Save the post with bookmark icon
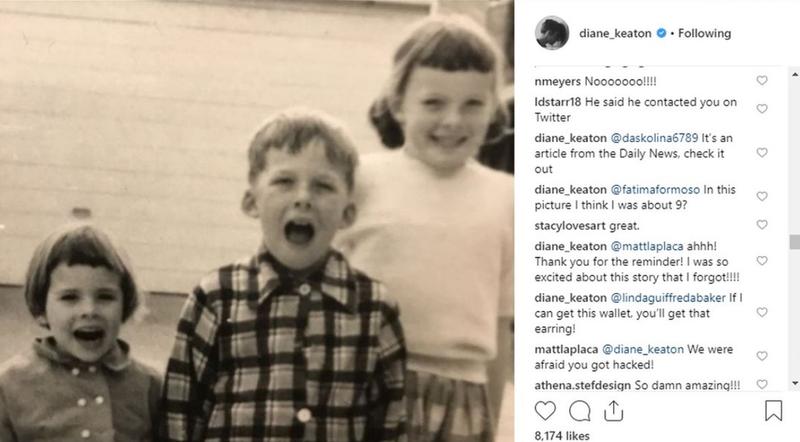Screen dimensions: 800x442 click(773, 410)
